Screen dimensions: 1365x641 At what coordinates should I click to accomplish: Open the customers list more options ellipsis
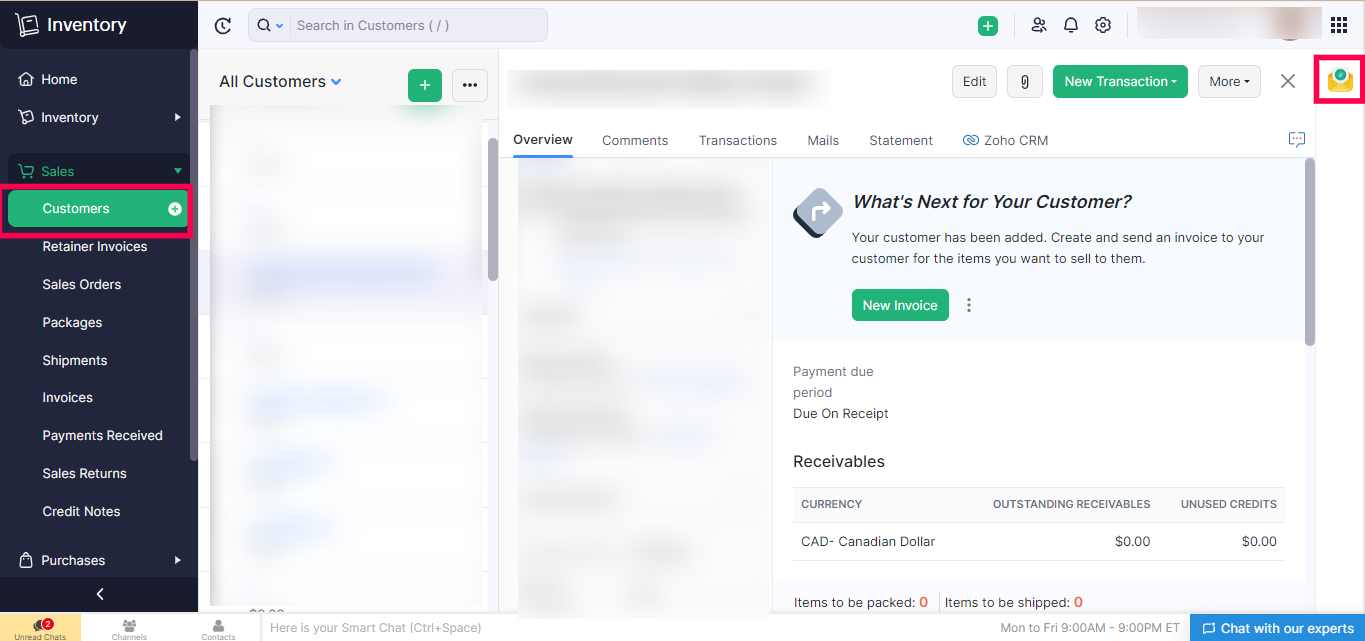(x=470, y=86)
